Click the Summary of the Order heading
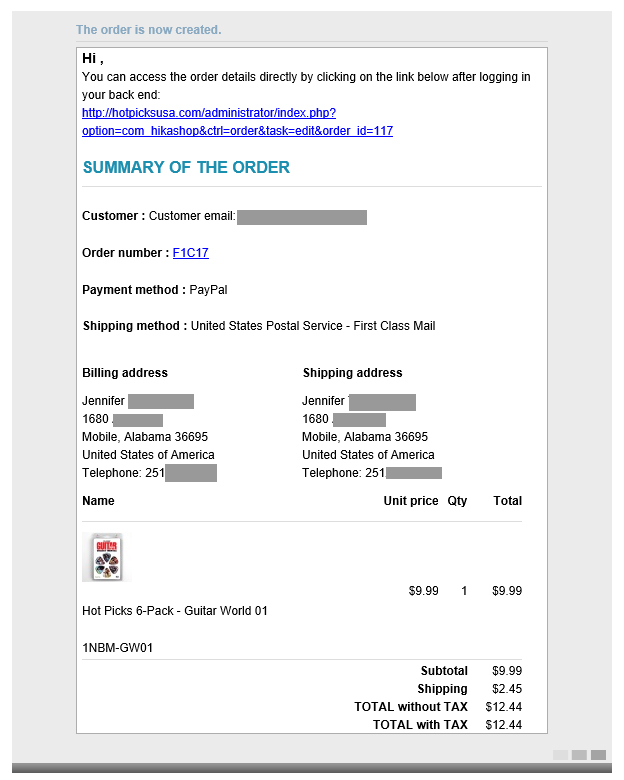Viewport: 624px width, 780px height. pyautogui.click(x=186, y=168)
